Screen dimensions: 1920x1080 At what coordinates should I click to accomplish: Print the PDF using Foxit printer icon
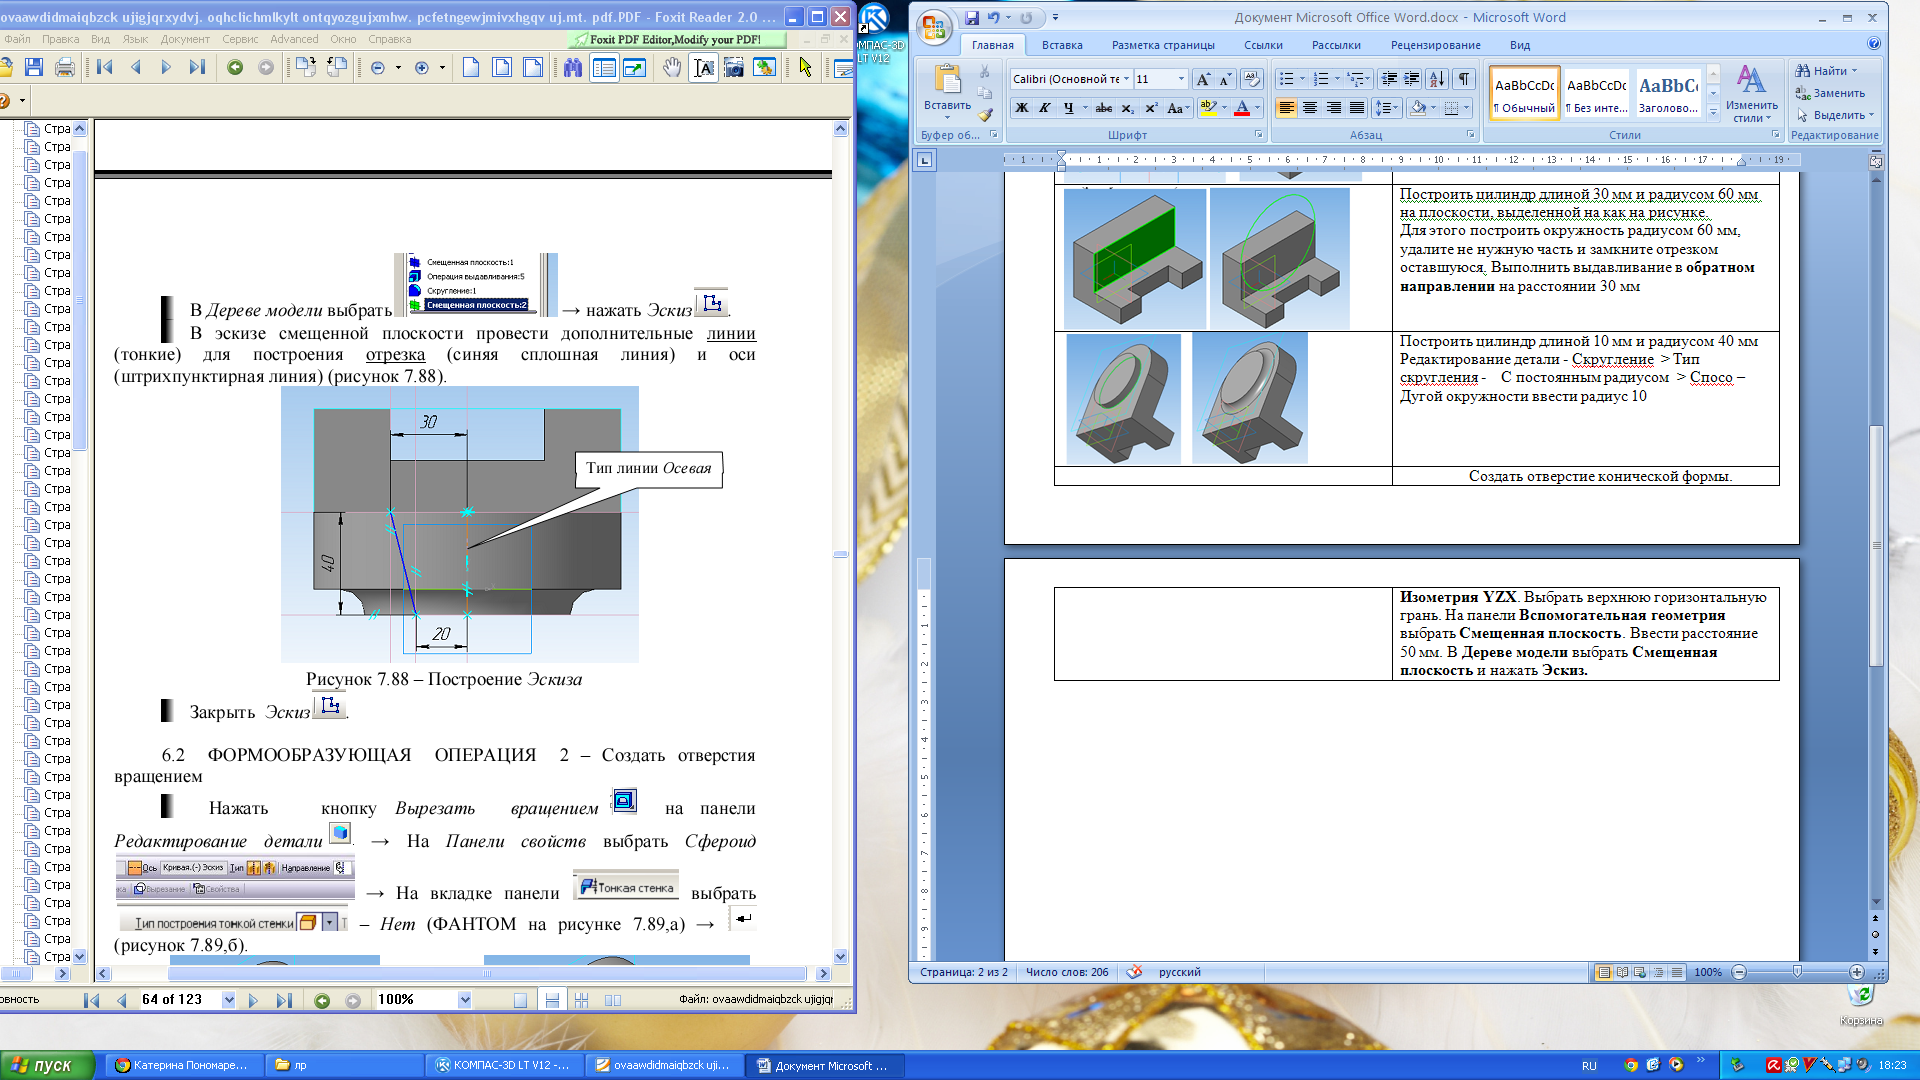pos(65,67)
